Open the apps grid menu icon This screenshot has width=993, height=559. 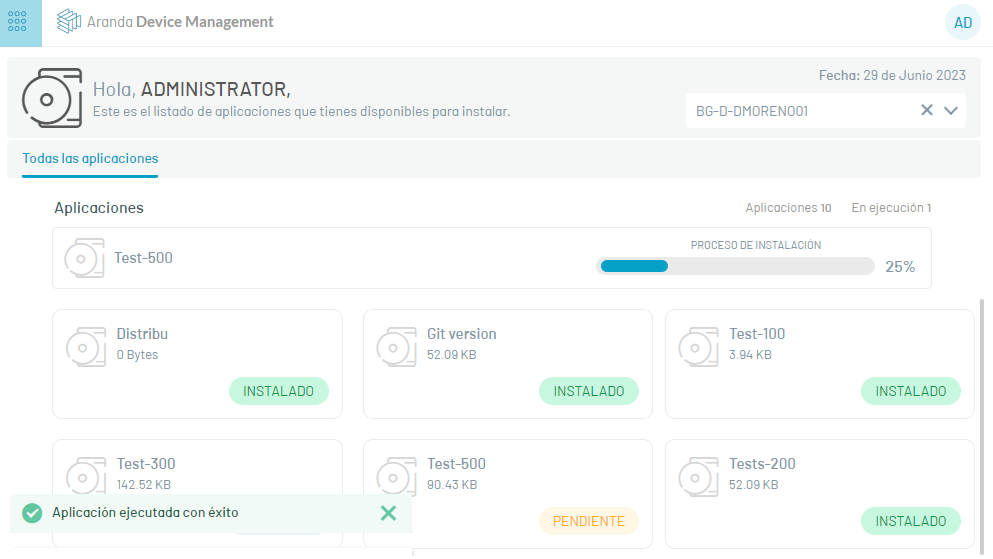pyautogui.click(x=17, y=22)
